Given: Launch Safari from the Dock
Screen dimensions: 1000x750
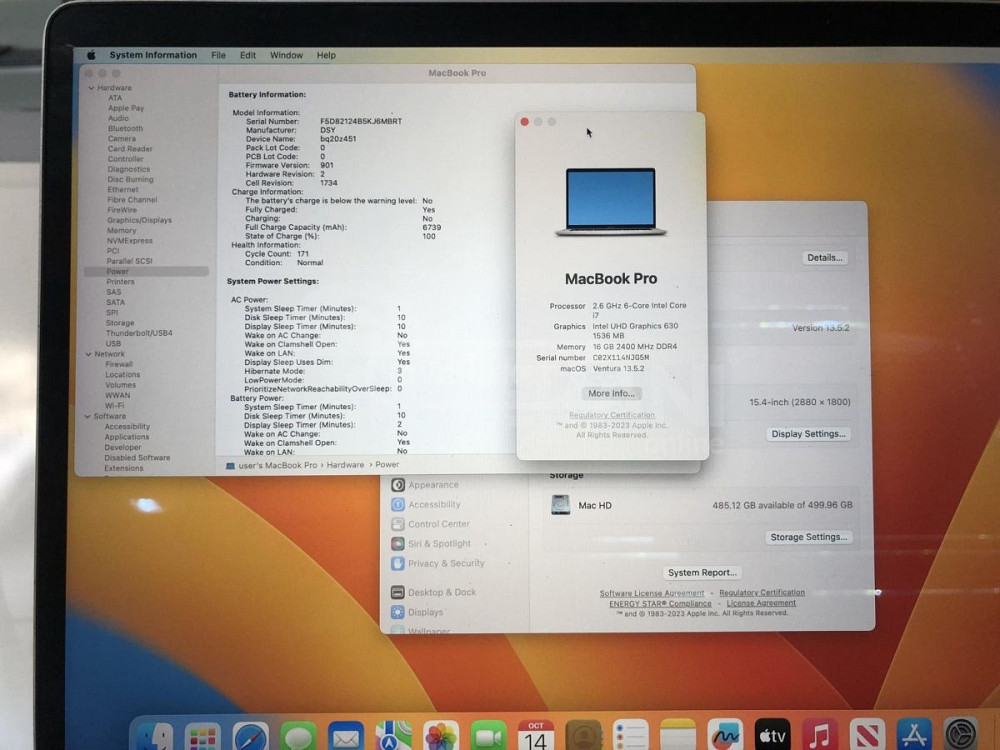Looking at the screenshot, I should 251,737.
